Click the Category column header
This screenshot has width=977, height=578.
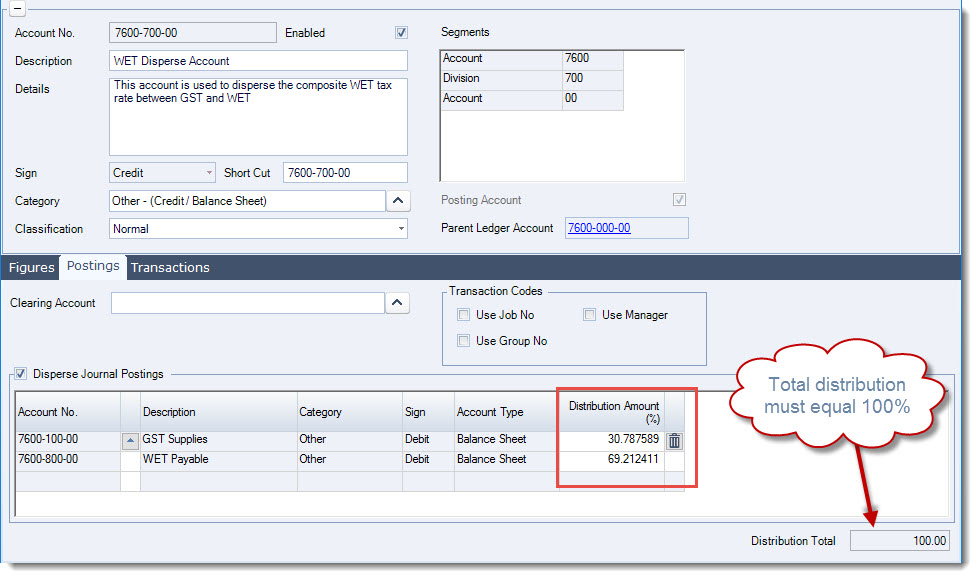[x=350, y=412]
